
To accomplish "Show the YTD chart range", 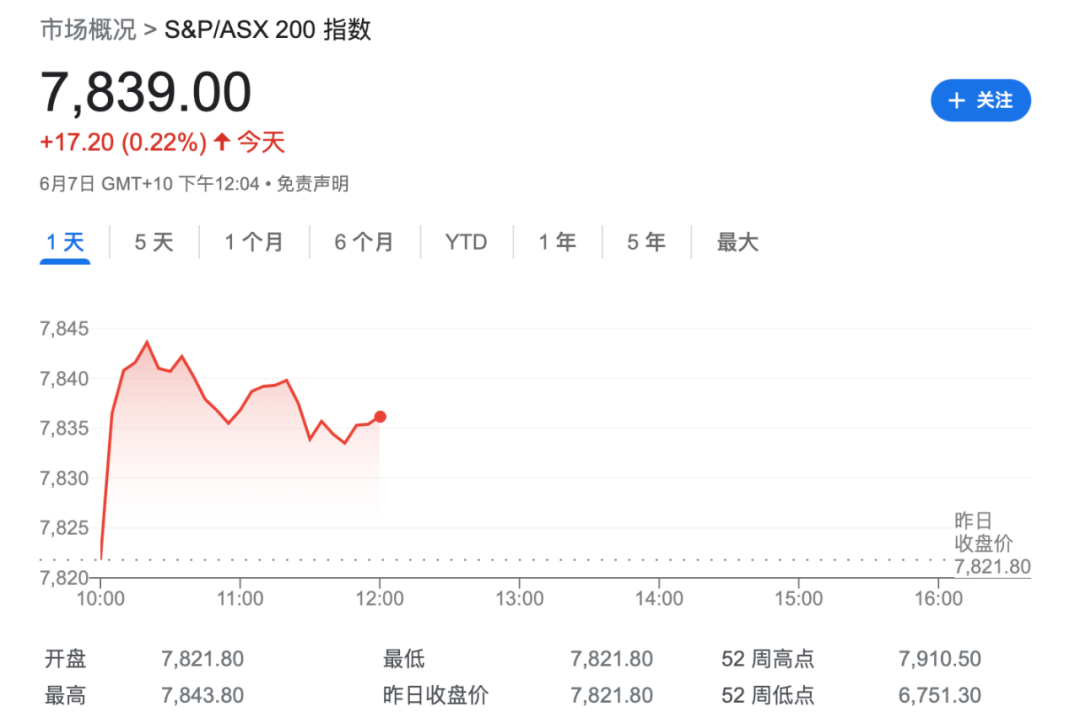I will [x=466, y=242].
